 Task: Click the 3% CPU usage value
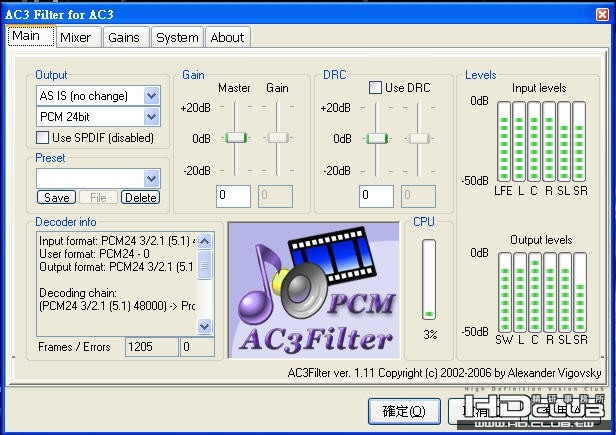pyautogui.click(x=430, y=334)
